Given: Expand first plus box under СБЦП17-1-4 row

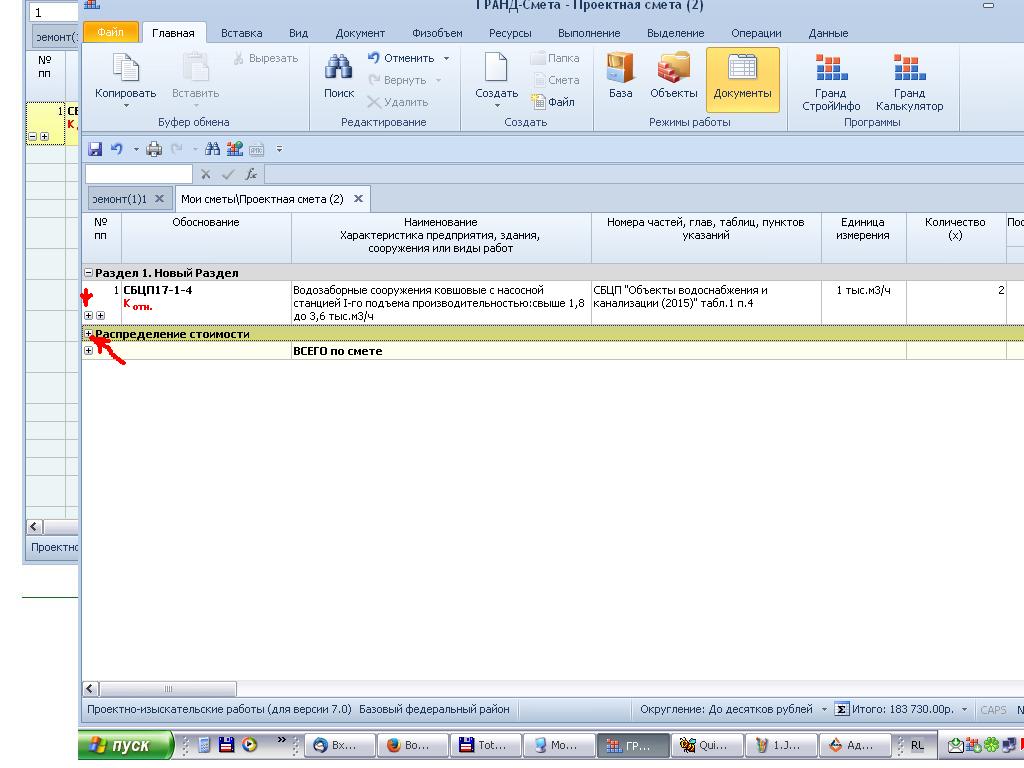Looking at the screenshot, I should click(88, 315).
